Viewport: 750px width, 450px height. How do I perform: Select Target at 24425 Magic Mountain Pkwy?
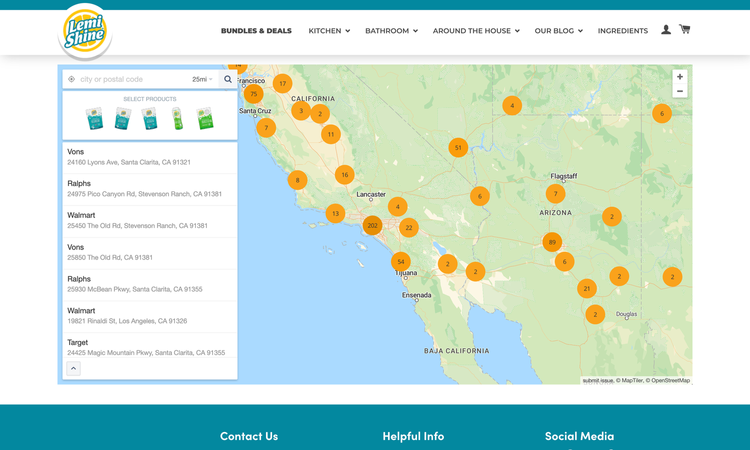tap(150, 347)
